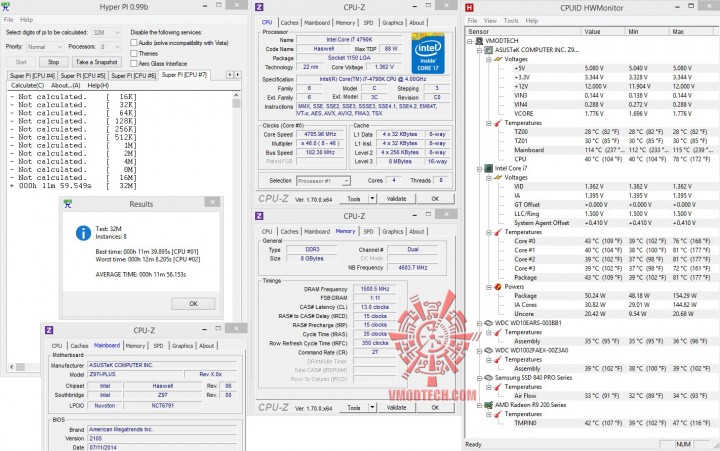Open SPD tab in CPU-Z Memory window
Screen dimensions: 720x451
click(368, 231)
